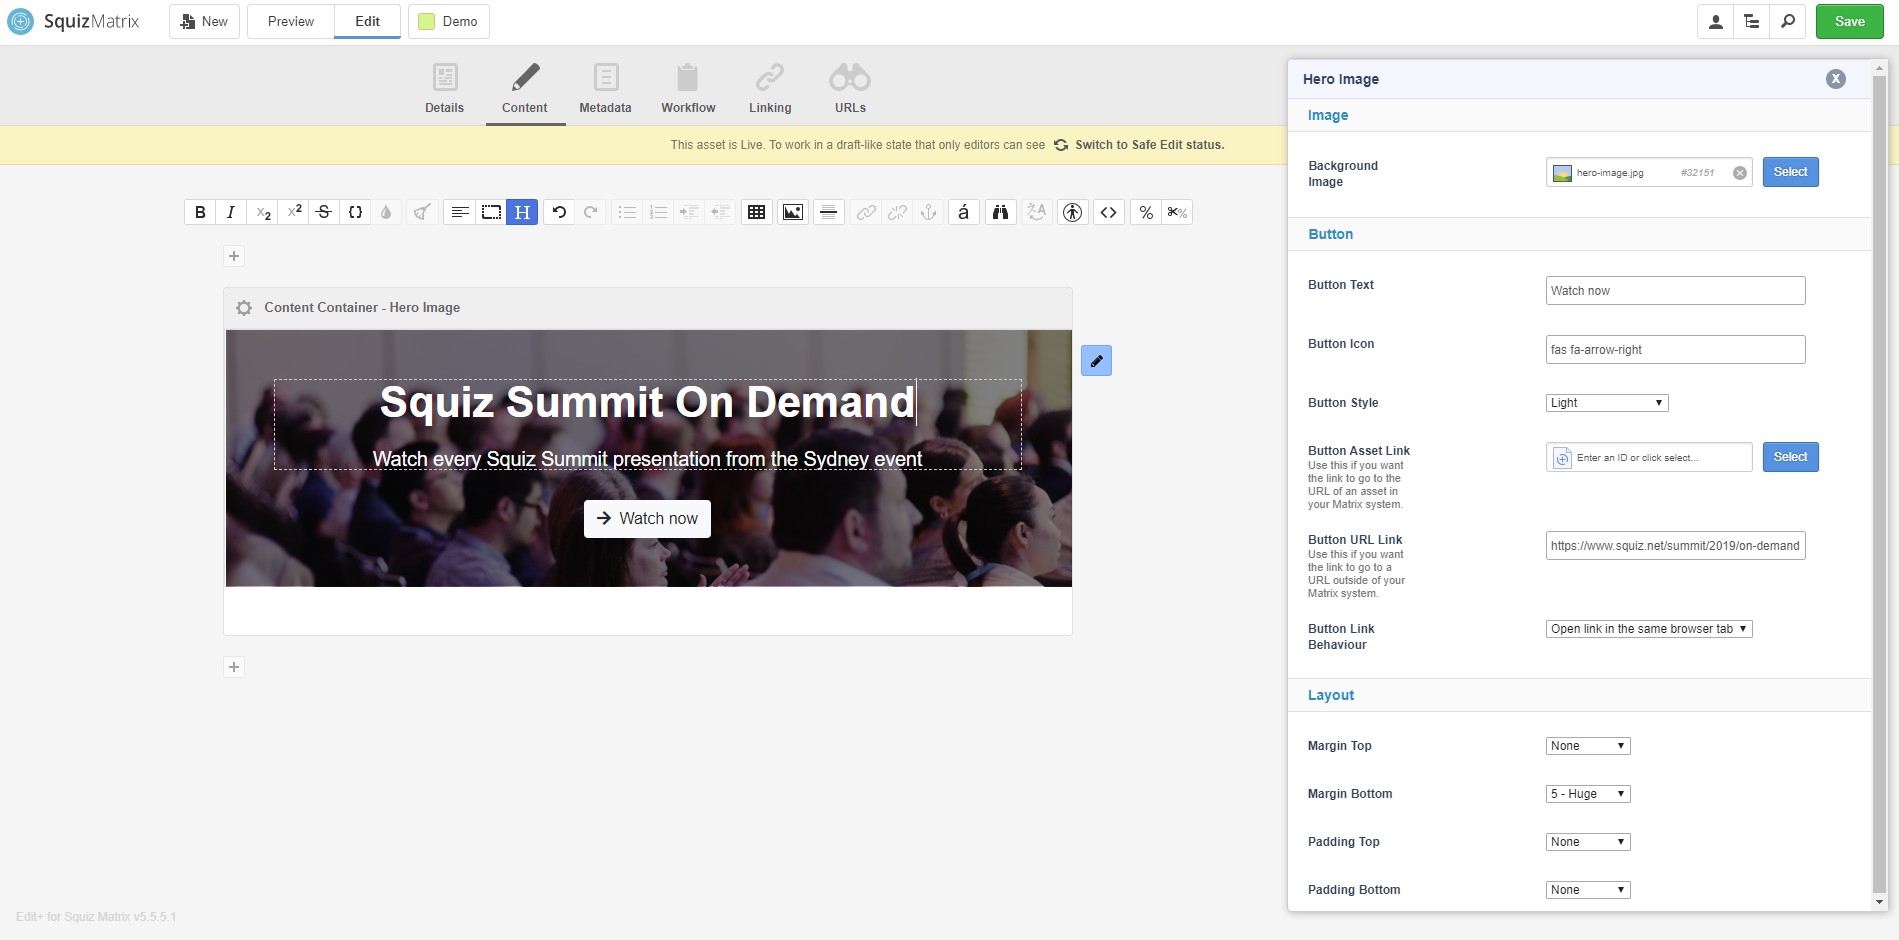Click the highlighted H heading icon
This screenshot has width=1899, height=940.
[522, 212]
